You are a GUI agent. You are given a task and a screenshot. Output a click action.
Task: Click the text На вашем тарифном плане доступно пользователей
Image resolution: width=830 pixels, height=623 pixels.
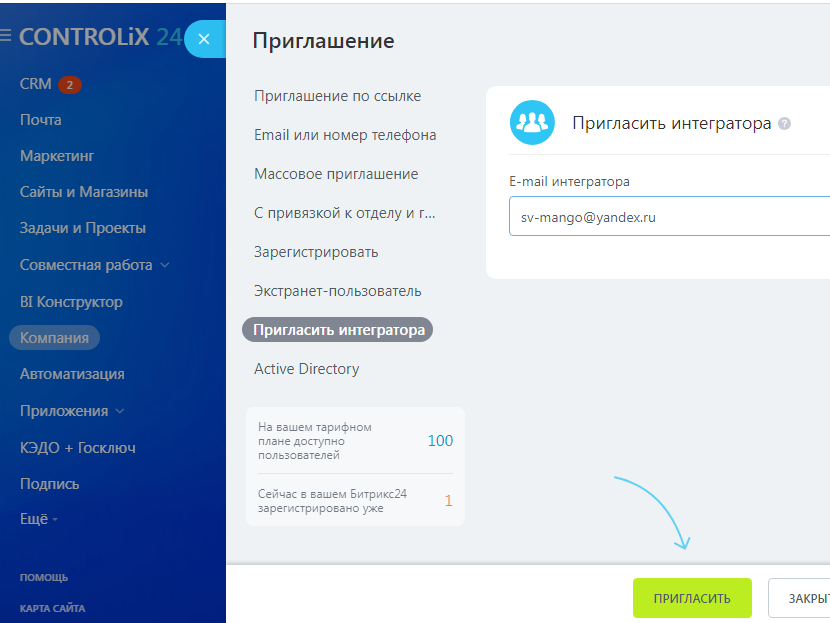click(x=314, y=441)
